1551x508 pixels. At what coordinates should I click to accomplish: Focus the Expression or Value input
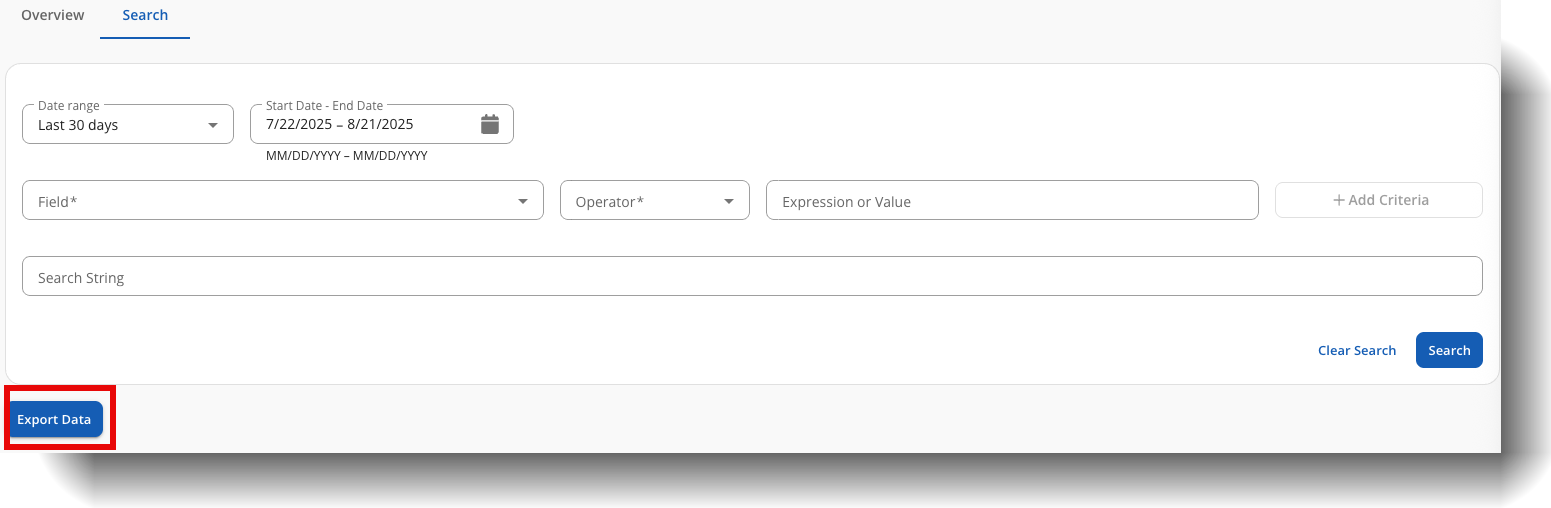(1011, 201)
